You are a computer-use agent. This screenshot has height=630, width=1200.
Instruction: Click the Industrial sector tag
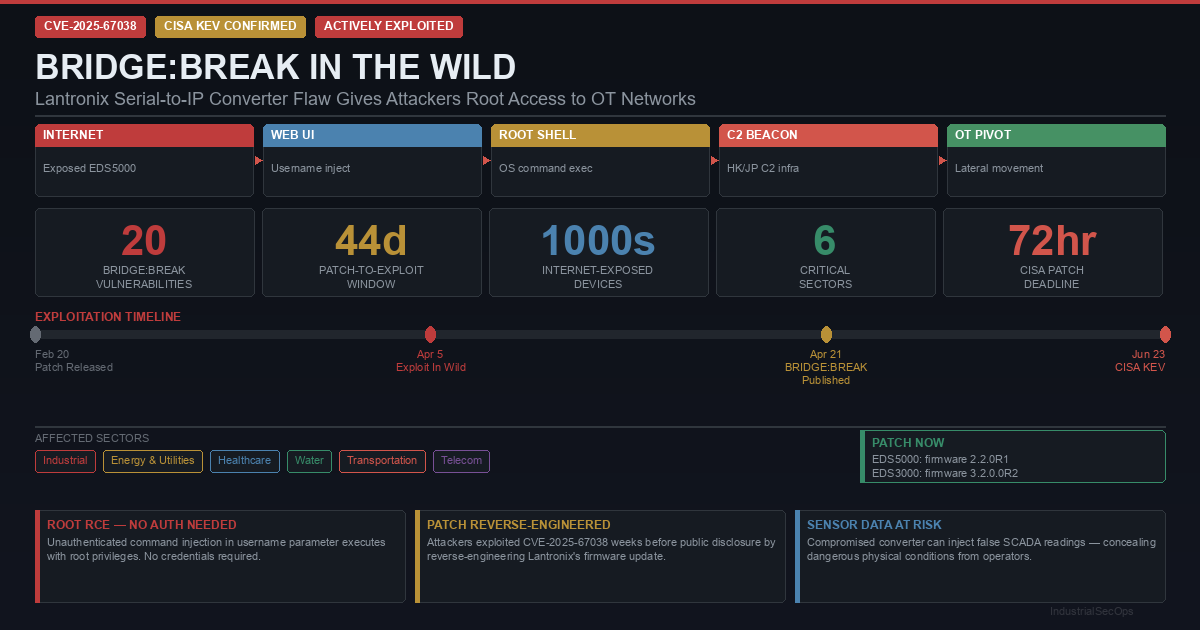point(65,461)
